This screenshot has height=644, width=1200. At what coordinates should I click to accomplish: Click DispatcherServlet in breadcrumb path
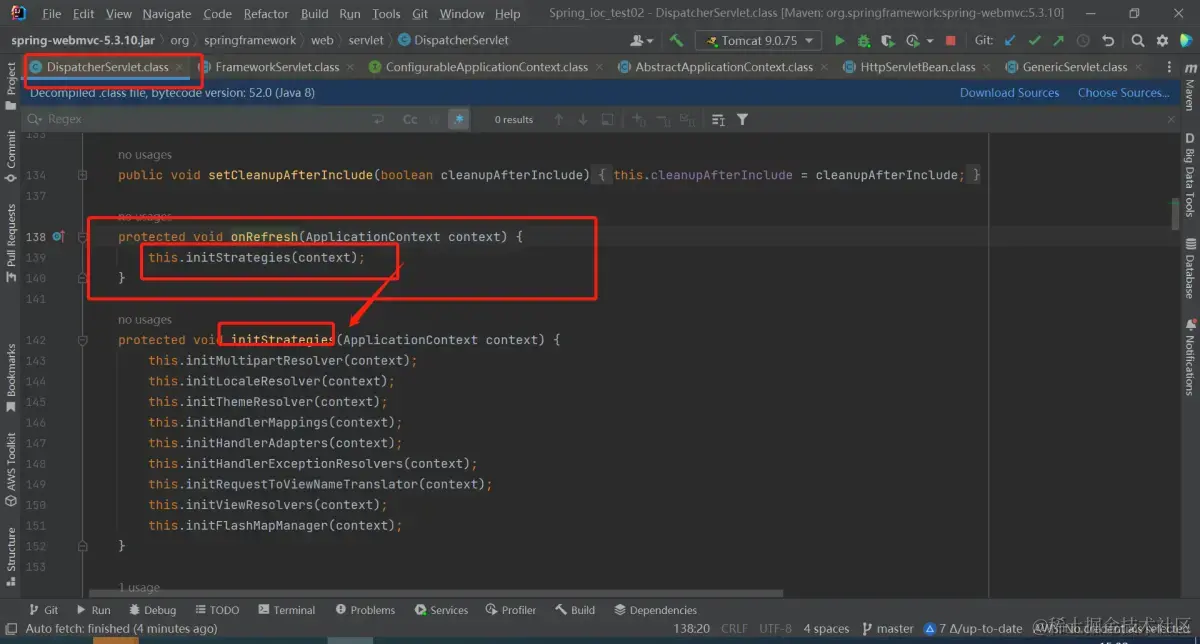(453, 41)
